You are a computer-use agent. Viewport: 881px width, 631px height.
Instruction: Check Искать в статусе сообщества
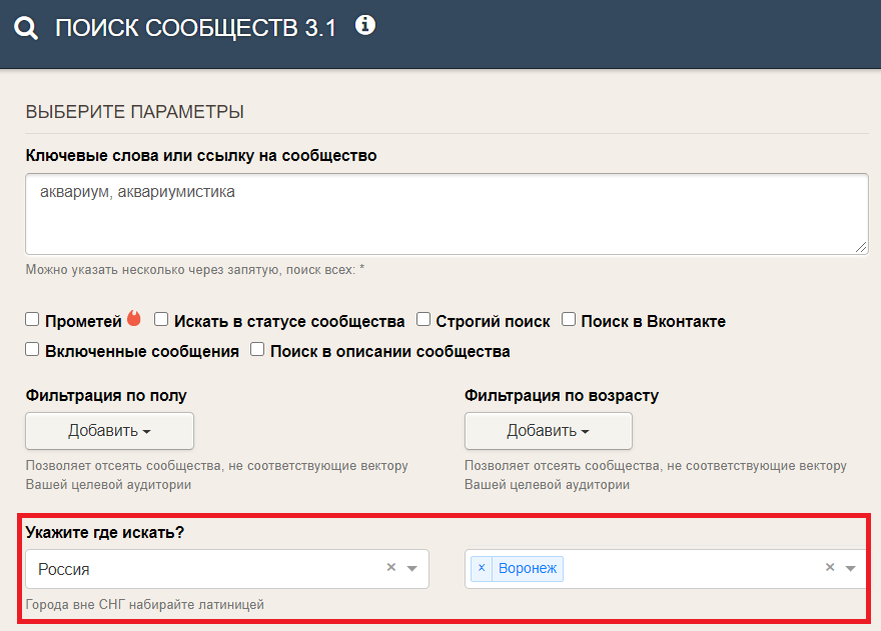(161, 318)
